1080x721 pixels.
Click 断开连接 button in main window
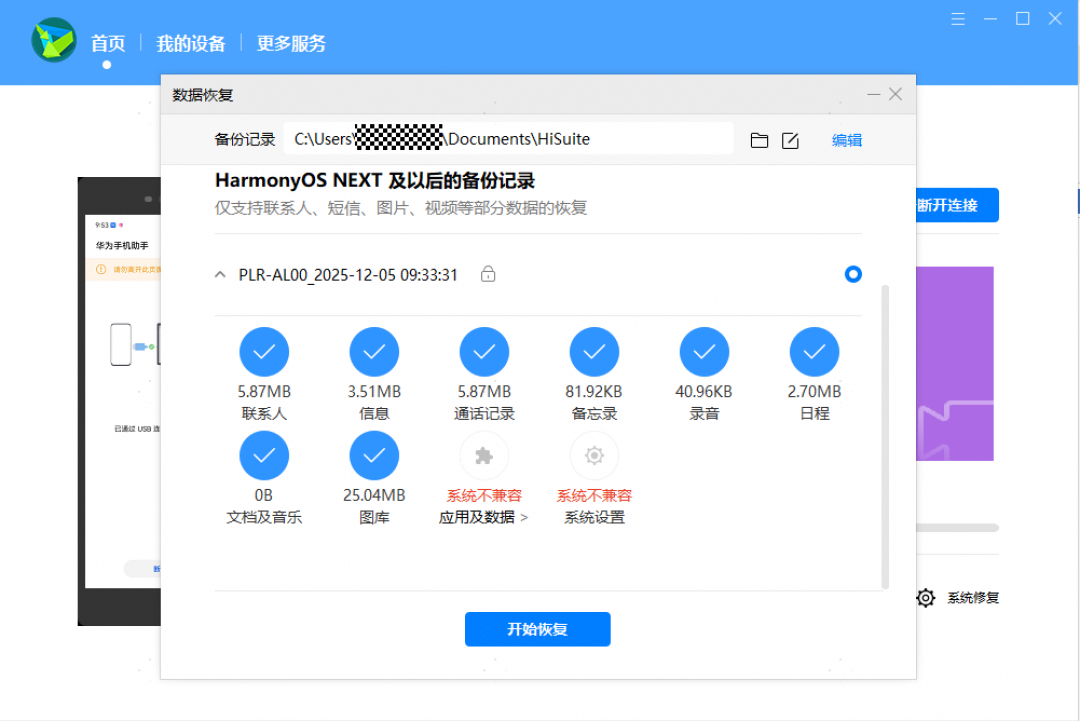957,205
